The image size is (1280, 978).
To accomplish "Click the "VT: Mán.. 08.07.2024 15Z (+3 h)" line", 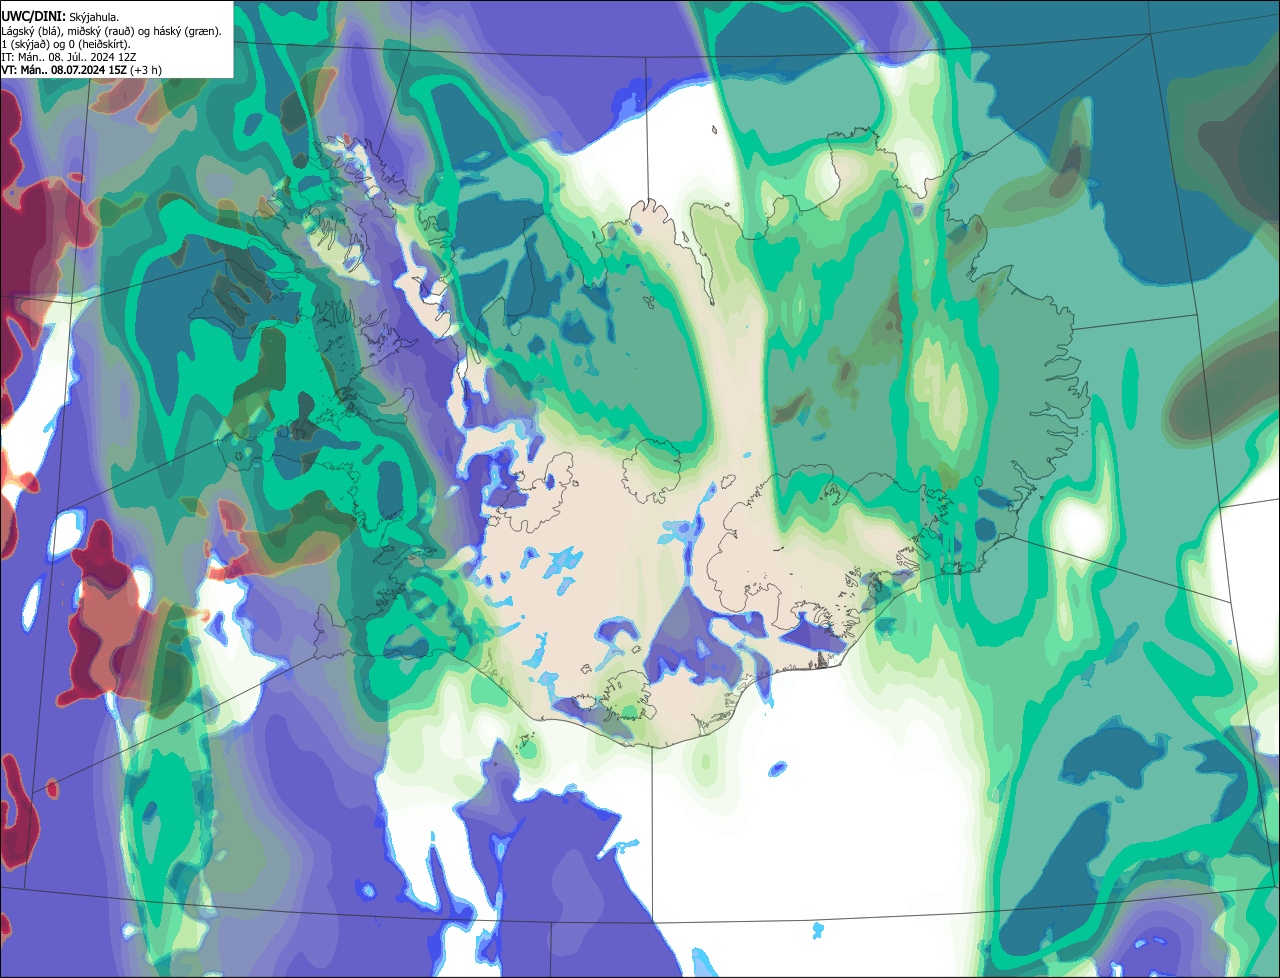I will tap(81, 70).
